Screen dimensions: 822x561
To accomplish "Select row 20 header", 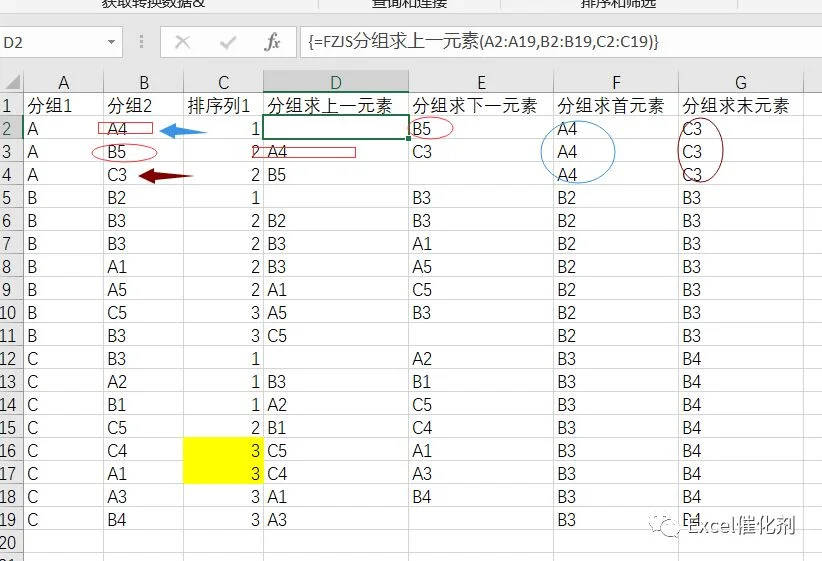I will point(12,542).
